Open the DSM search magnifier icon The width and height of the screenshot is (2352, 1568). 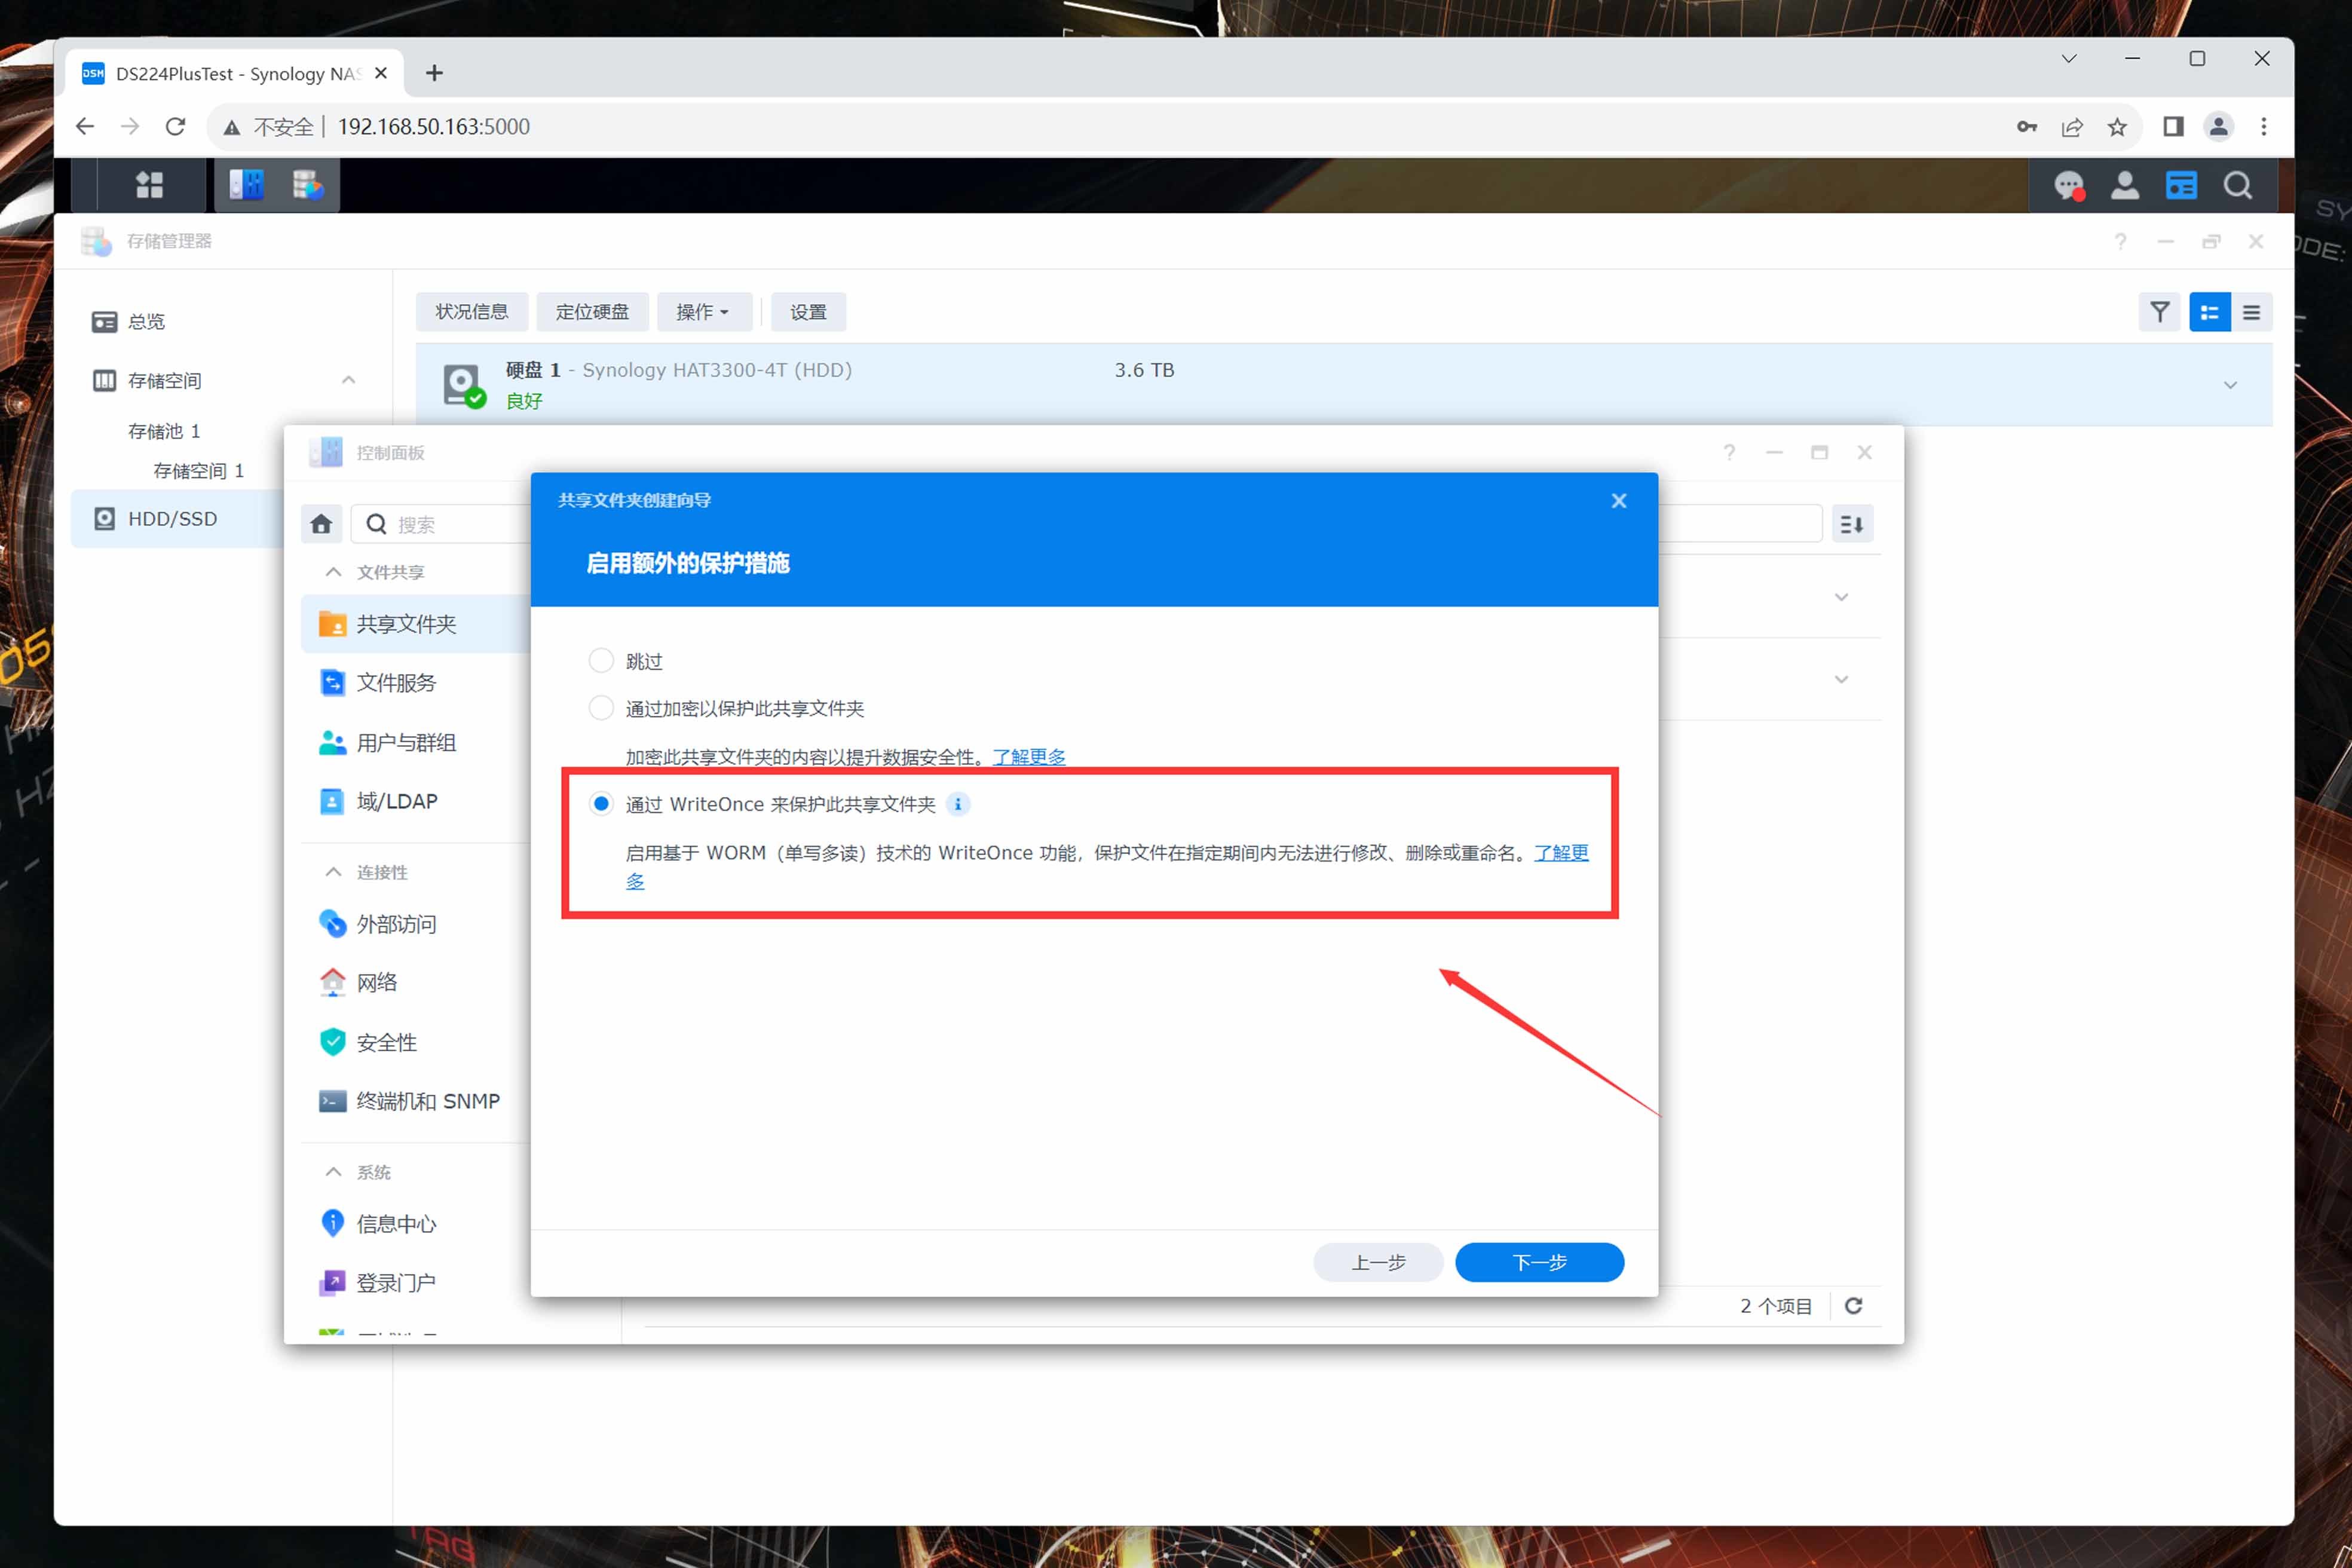point(2238,186)
